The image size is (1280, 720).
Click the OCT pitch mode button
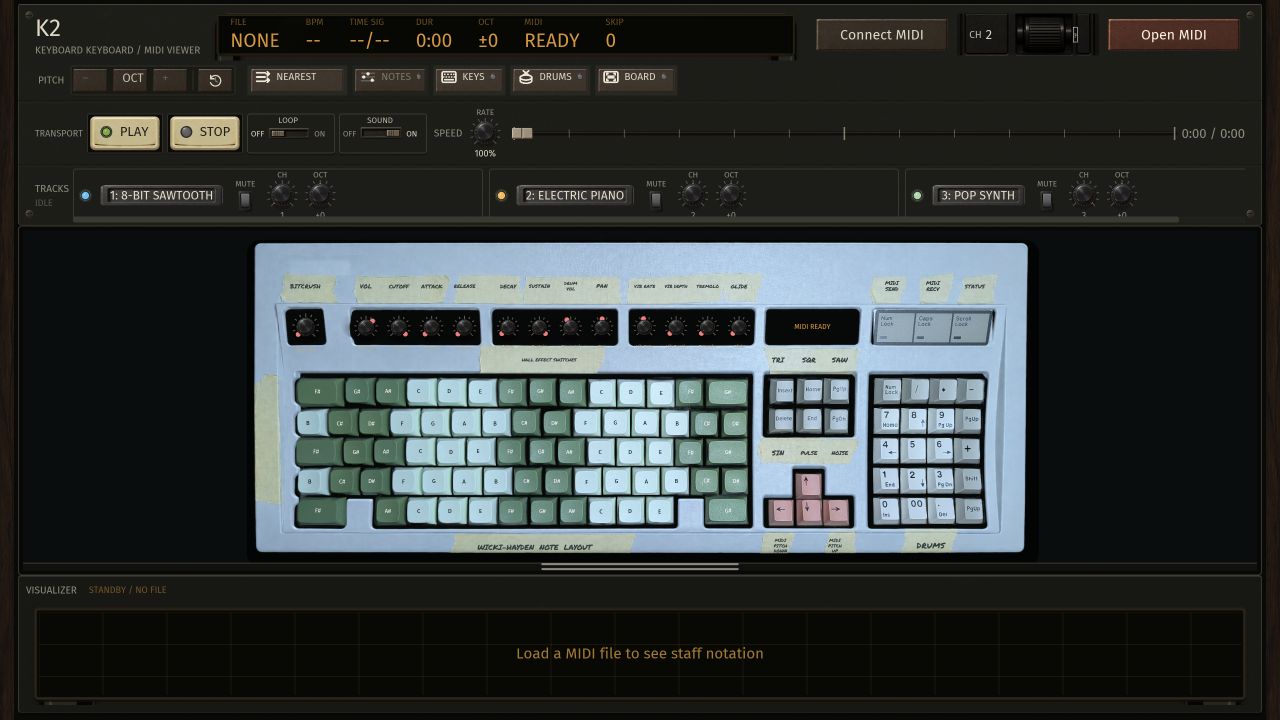tap(132, 80)
